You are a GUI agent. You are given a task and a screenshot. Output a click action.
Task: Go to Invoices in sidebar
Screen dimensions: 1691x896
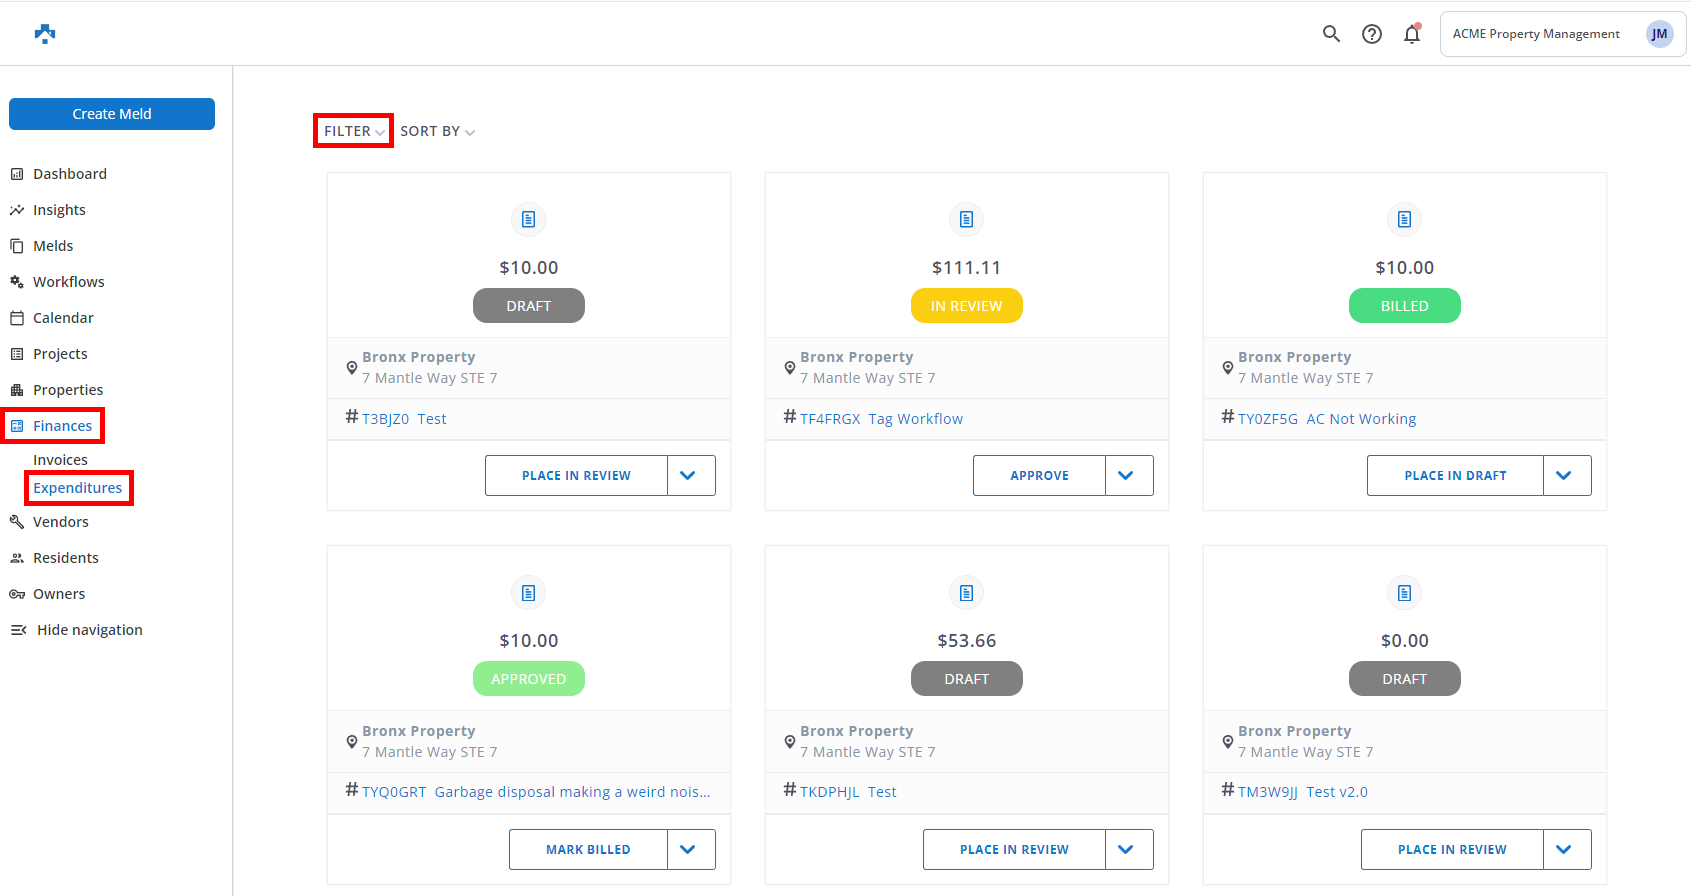click(60, 460)
